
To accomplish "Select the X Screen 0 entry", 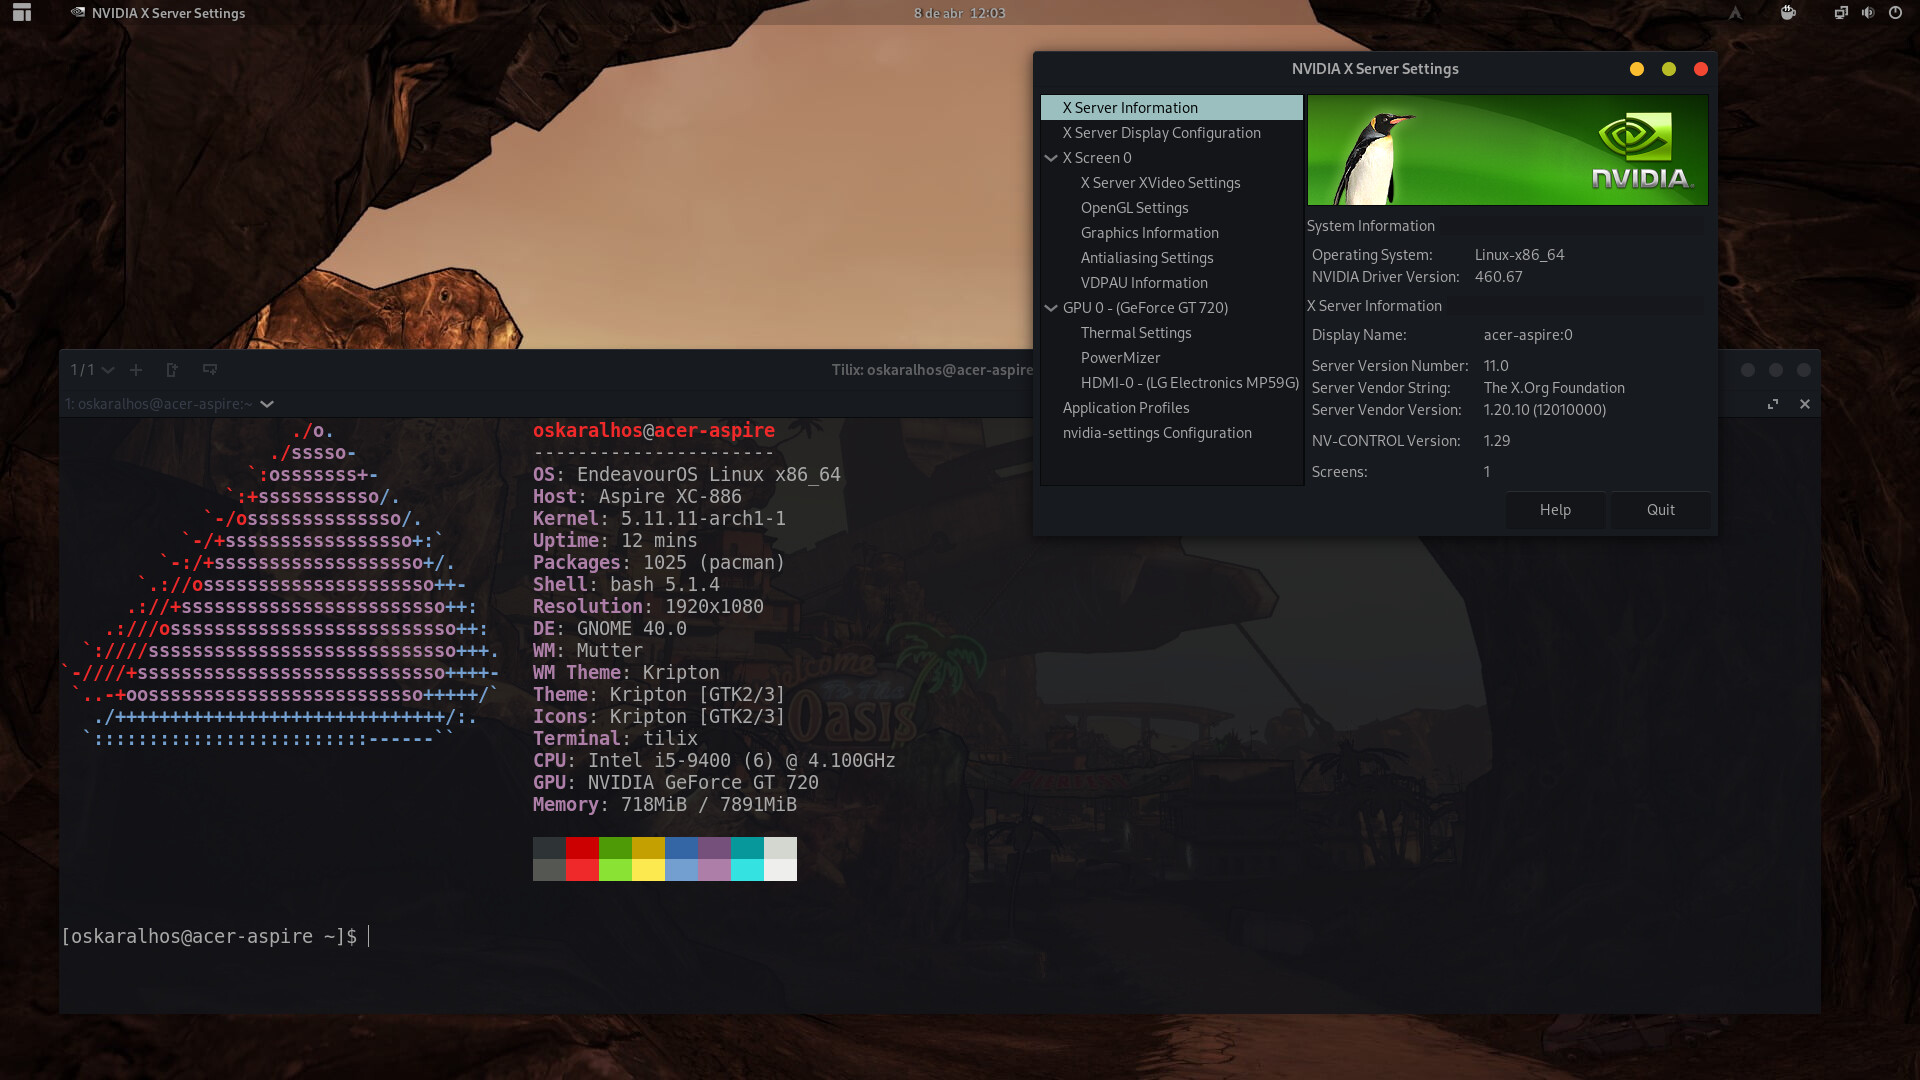I will pyautogui.click(x=1097, y=158).
